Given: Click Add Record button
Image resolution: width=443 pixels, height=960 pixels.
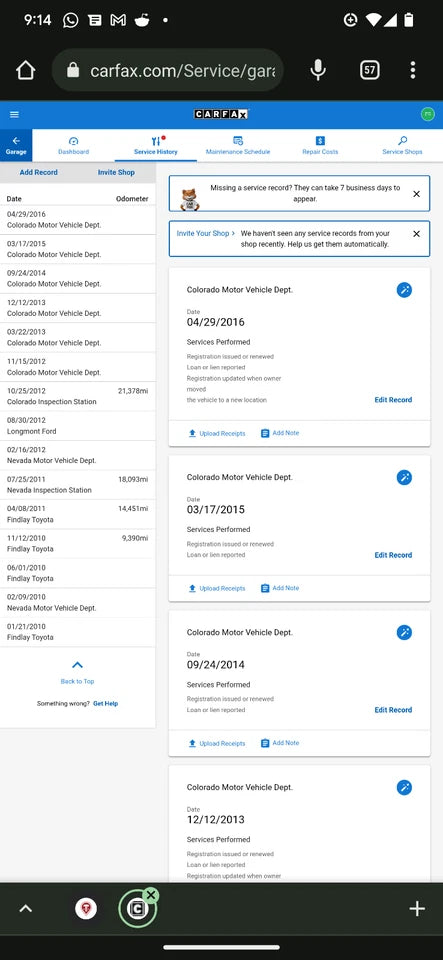Looking at the screenshot, I should (x=39, y=173).
